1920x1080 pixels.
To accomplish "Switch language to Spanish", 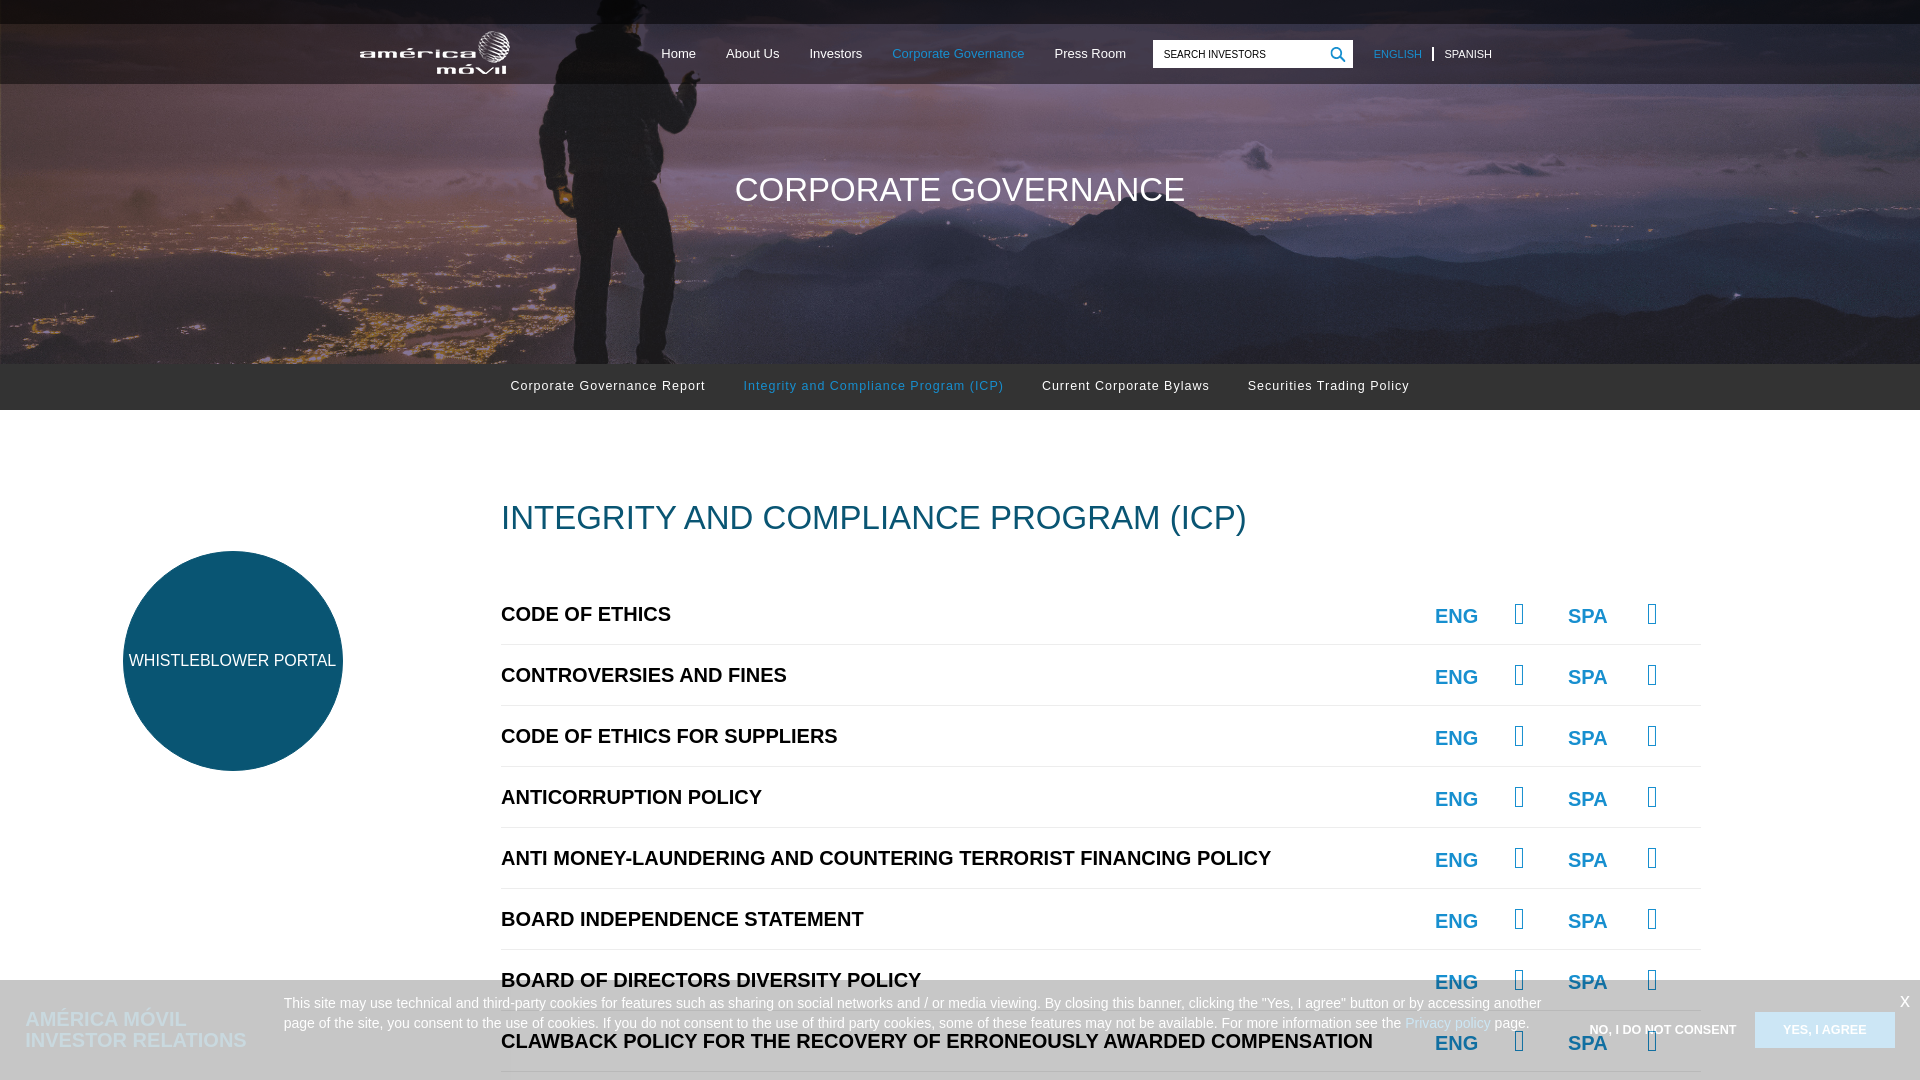I will (1468, 54).
